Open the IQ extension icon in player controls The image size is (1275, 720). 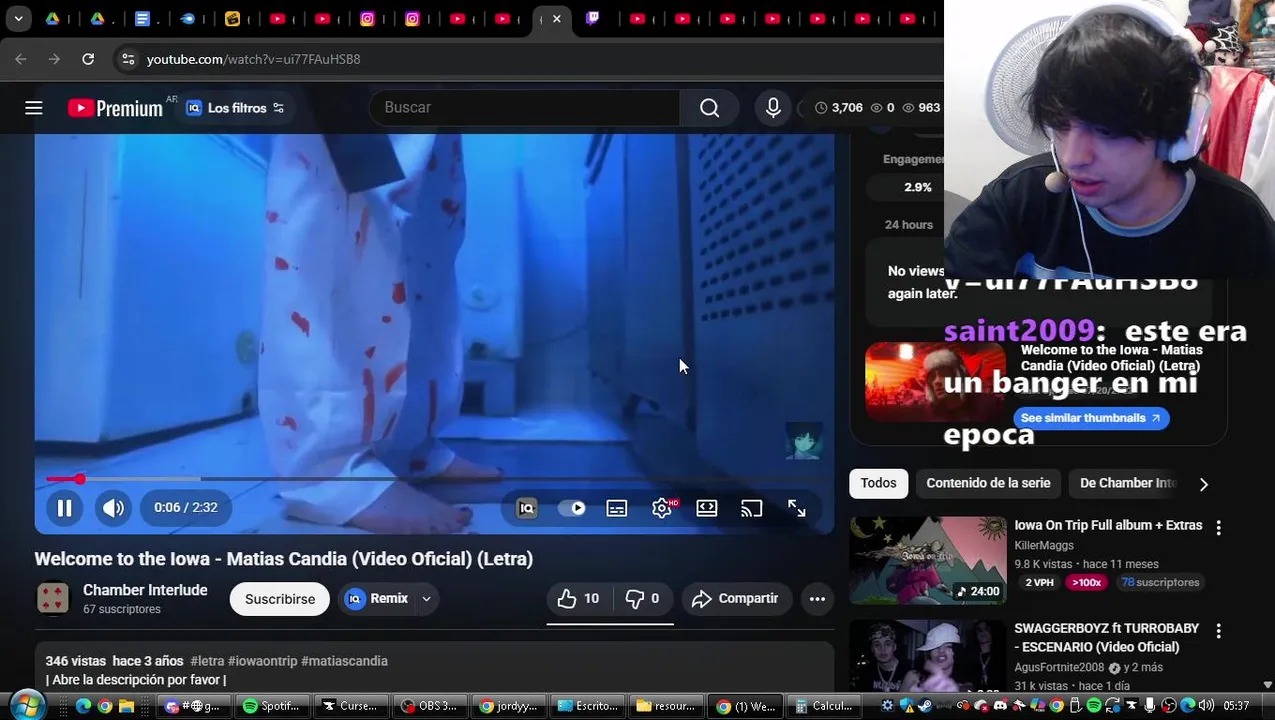coord(527,508)
